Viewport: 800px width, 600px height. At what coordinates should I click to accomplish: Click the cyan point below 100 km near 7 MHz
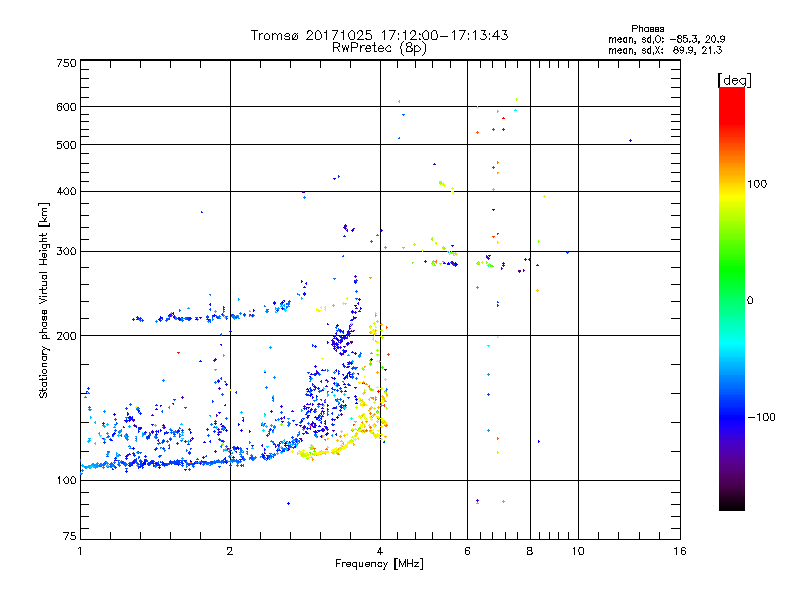(504, 502)
